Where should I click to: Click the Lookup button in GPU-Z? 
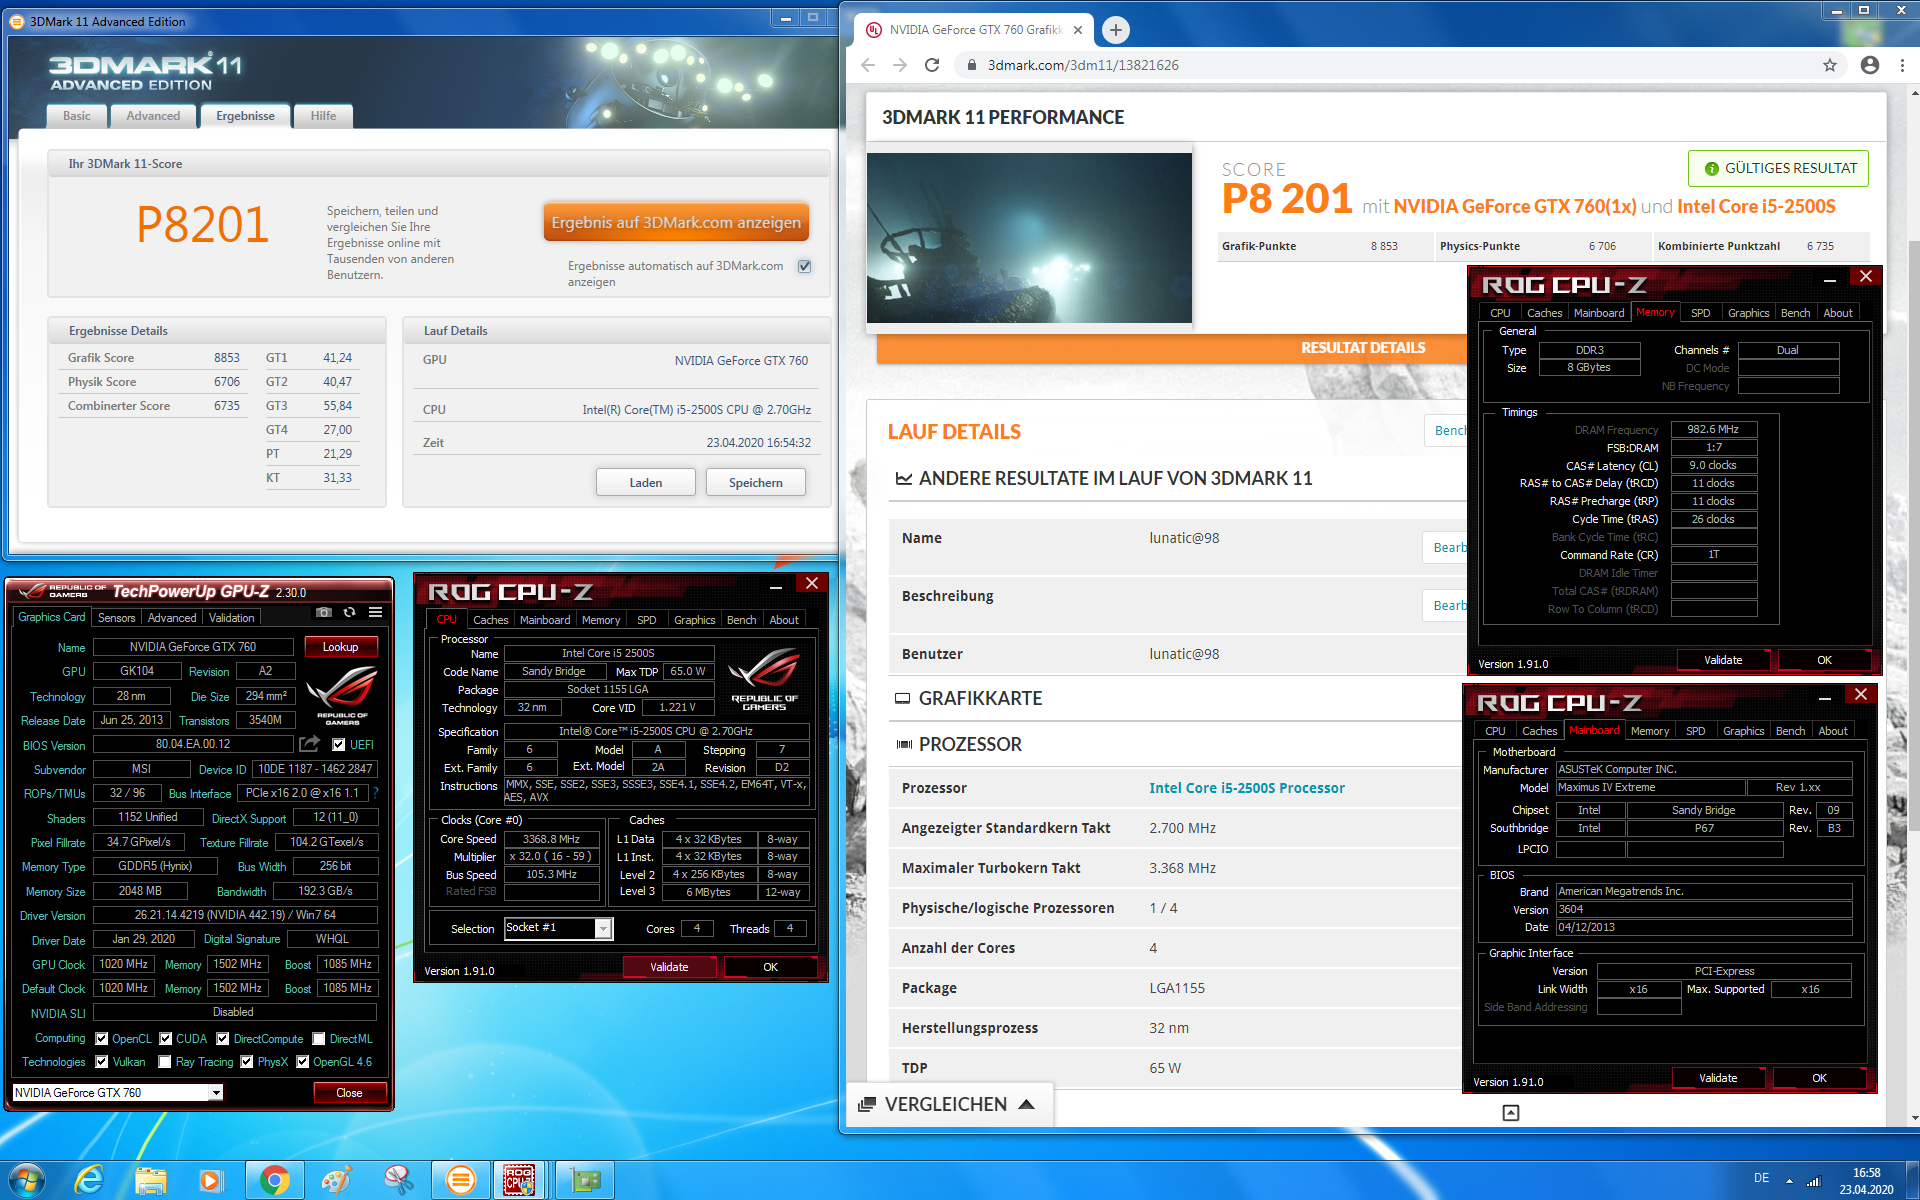coord(340,647)
